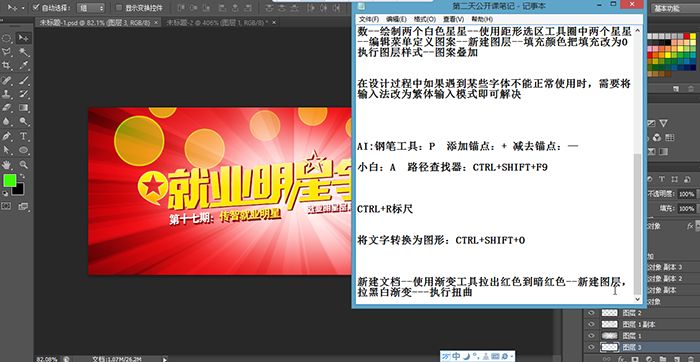Viewport: 700px width, 362px height.
Task: Select the Hand tool
Action: point(7,164)
